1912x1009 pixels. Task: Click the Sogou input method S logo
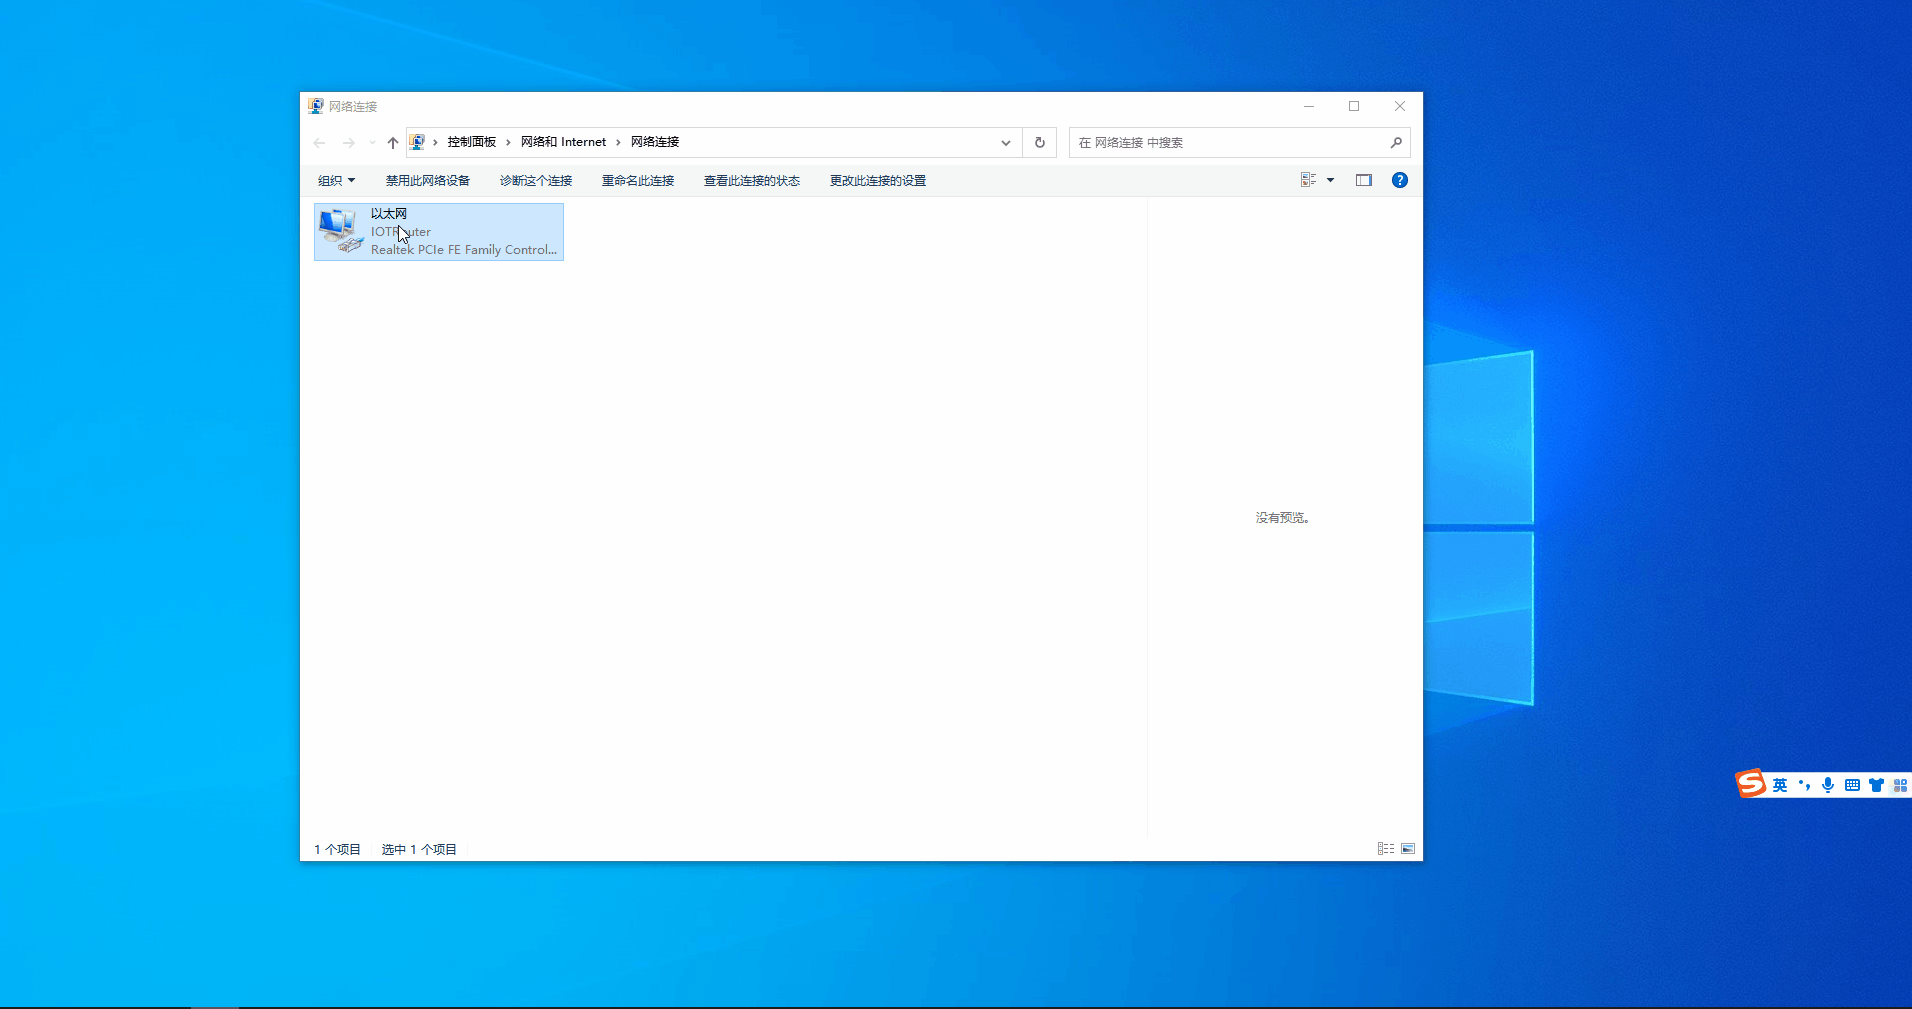tap(1750, 784)
